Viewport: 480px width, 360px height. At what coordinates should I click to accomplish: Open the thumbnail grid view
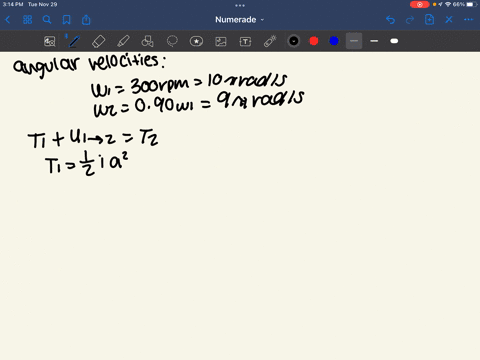[x=27, y=20]
